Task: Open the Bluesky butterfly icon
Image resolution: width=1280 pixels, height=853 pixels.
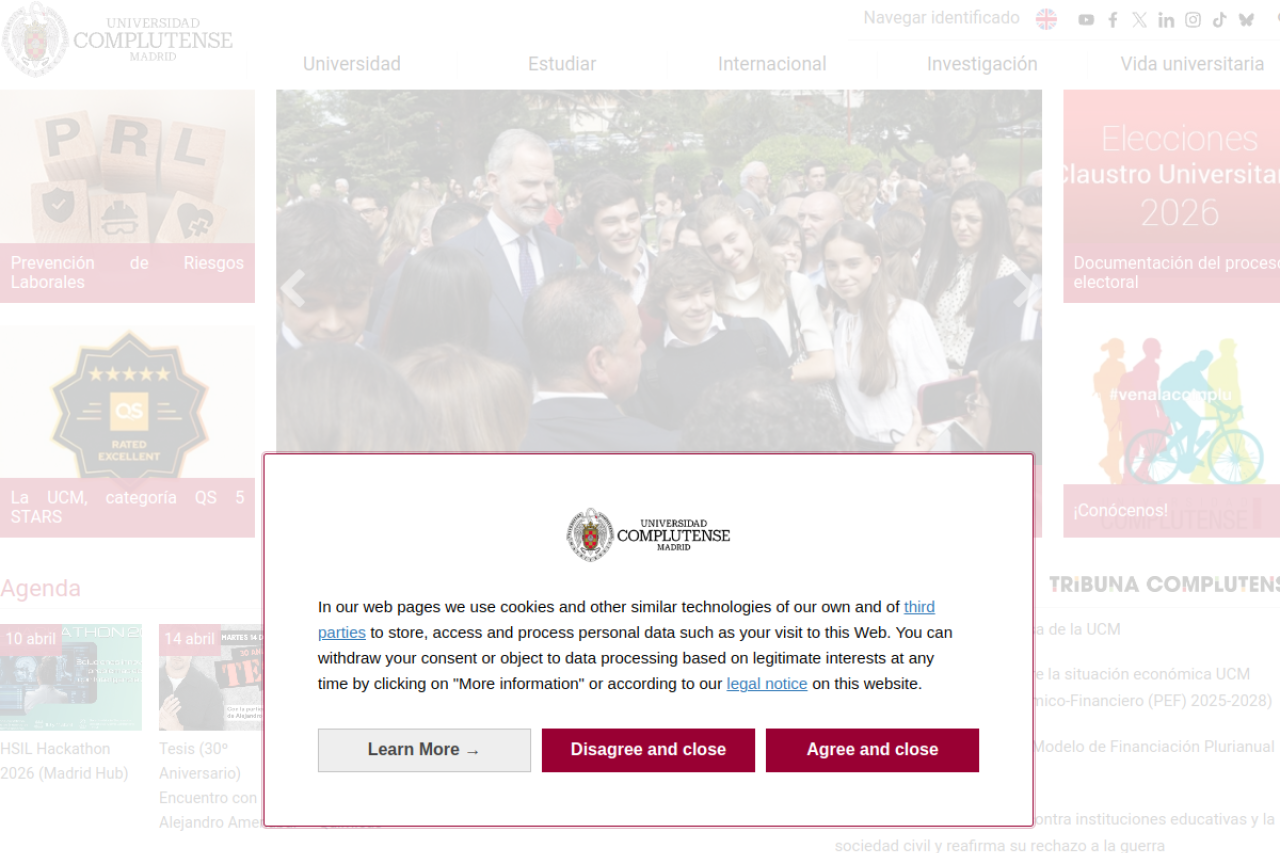Action: pyautogui.click(x=1246, y=20)
